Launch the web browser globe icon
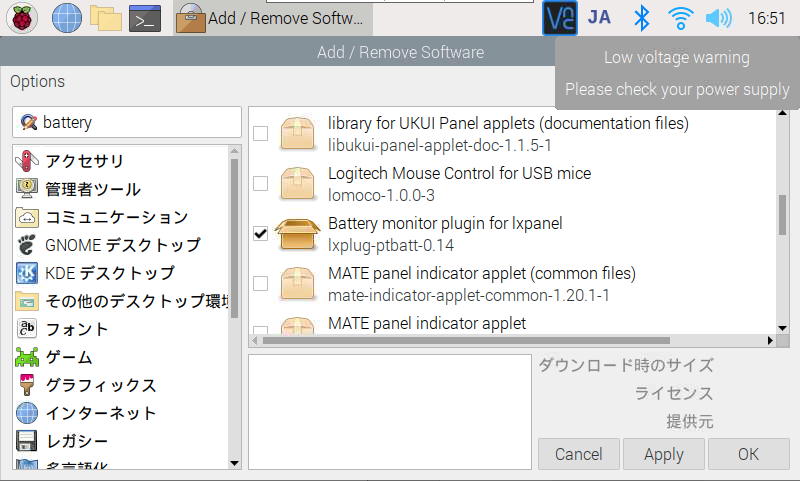Screen dimensions: 800x481 coord(66,17)
